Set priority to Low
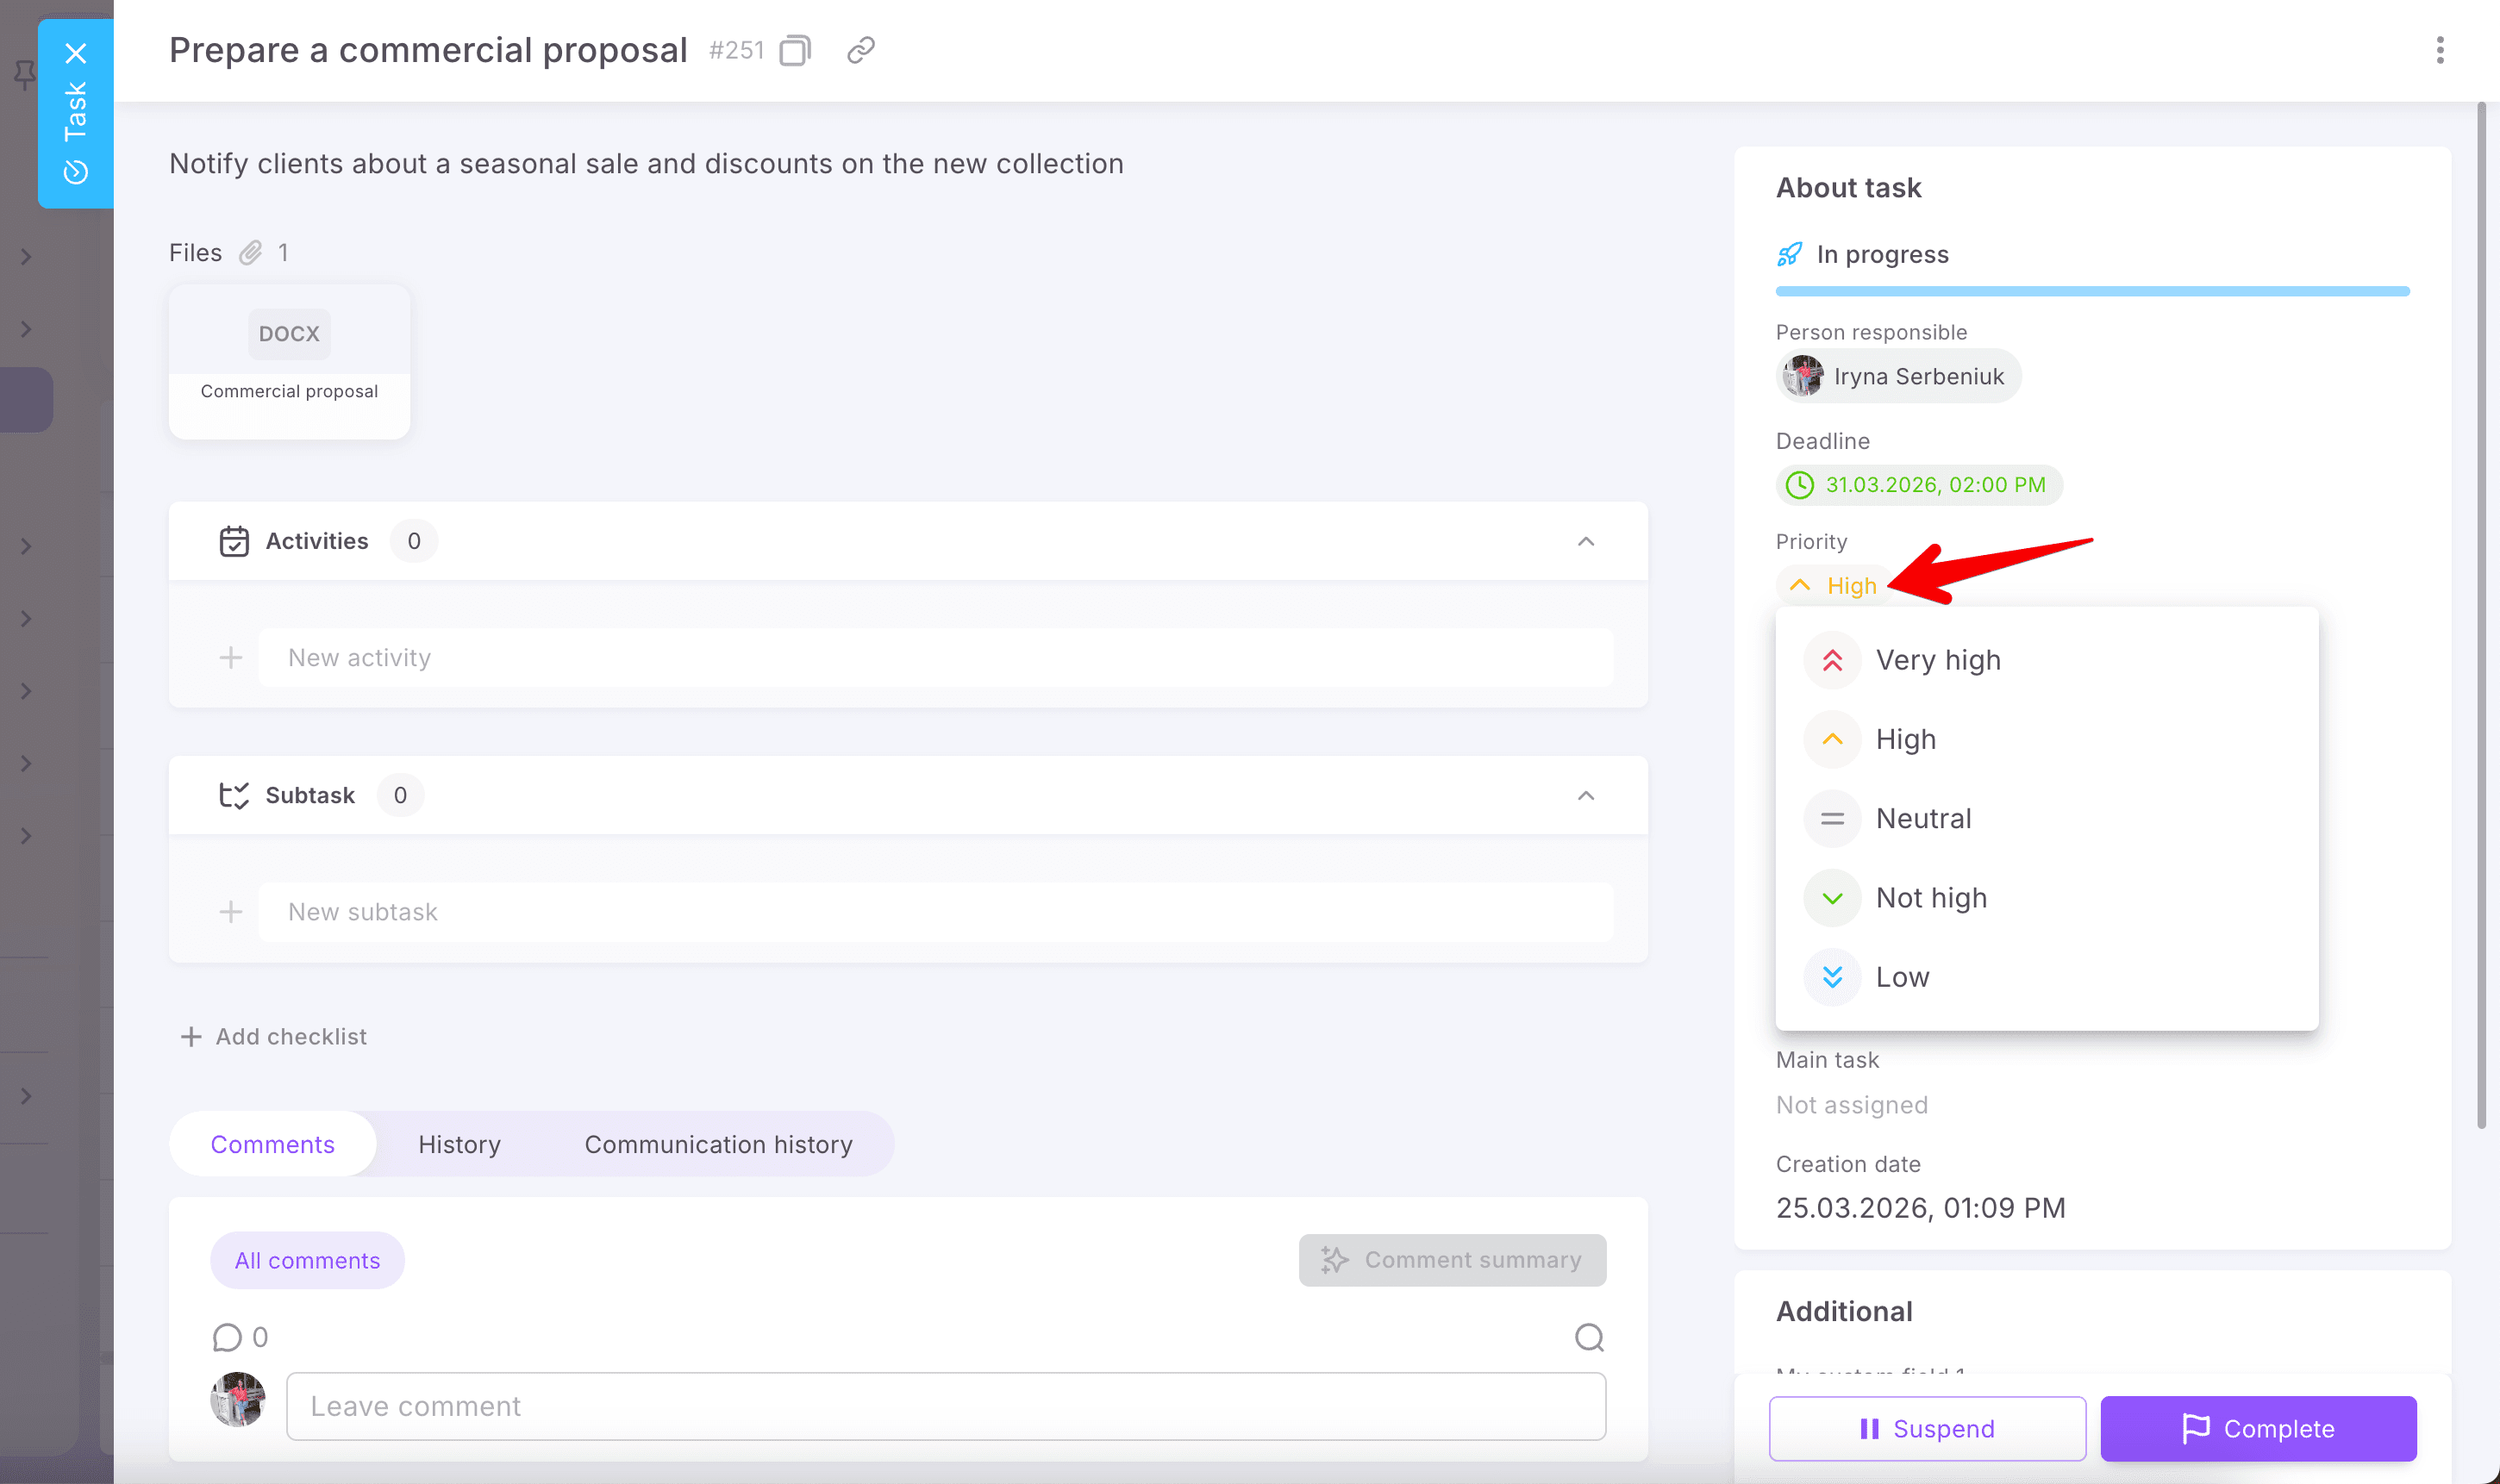The width and height of the screenshot is (2500, 1484). [x=1901, y=977]
